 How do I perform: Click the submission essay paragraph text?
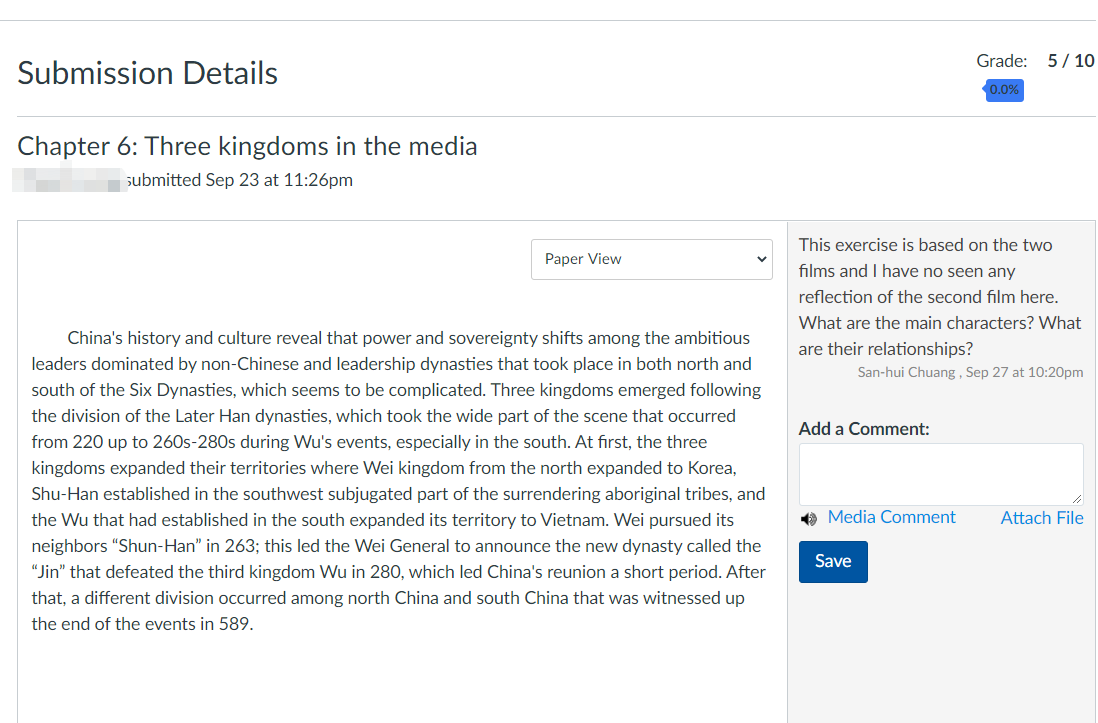(x=399, y=481)
